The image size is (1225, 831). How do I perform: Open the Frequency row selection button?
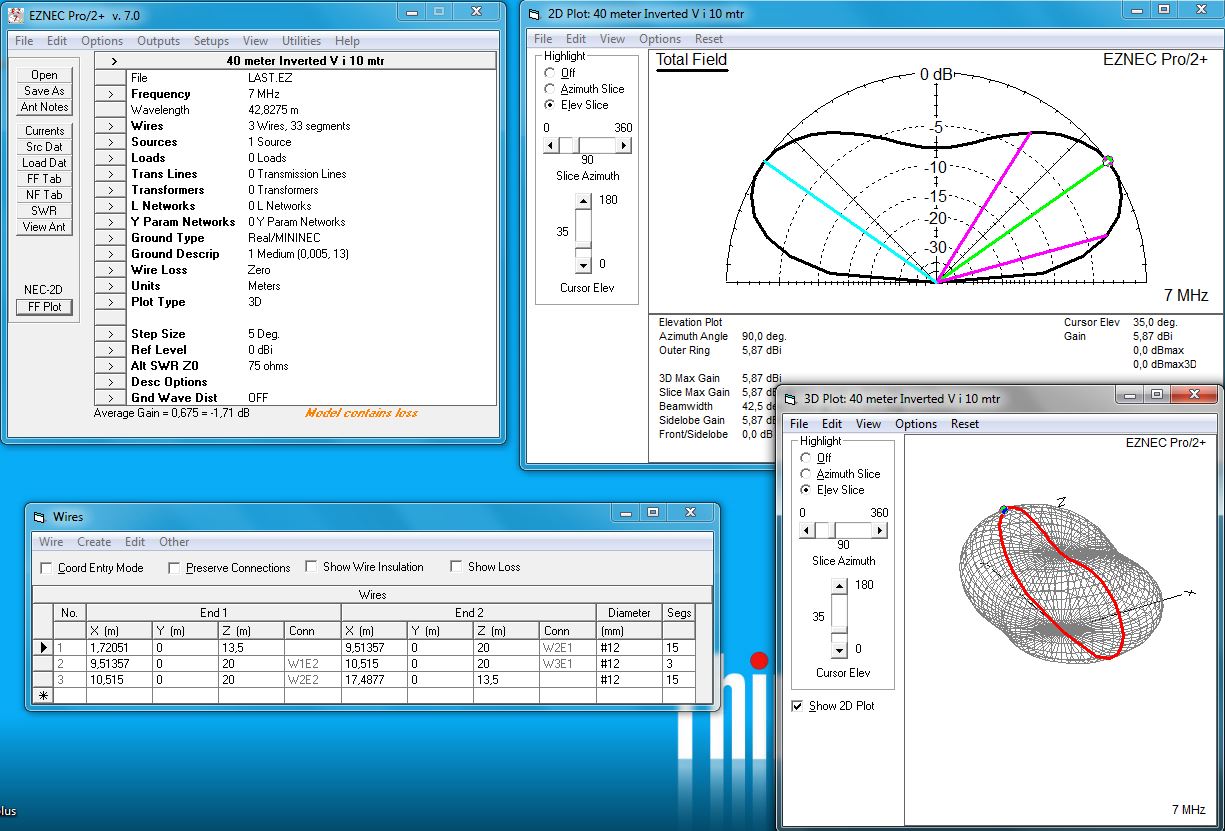(110, 94)
